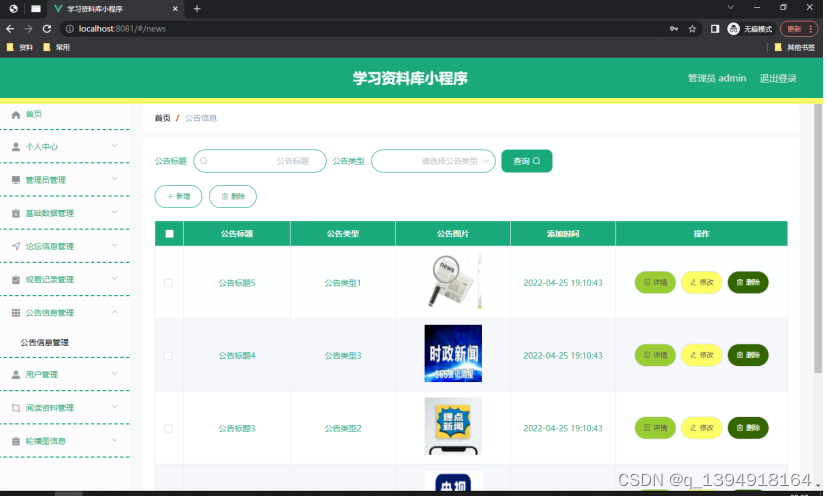Click the 新增 add button
827x498 pixels.
tap(178, 197)
